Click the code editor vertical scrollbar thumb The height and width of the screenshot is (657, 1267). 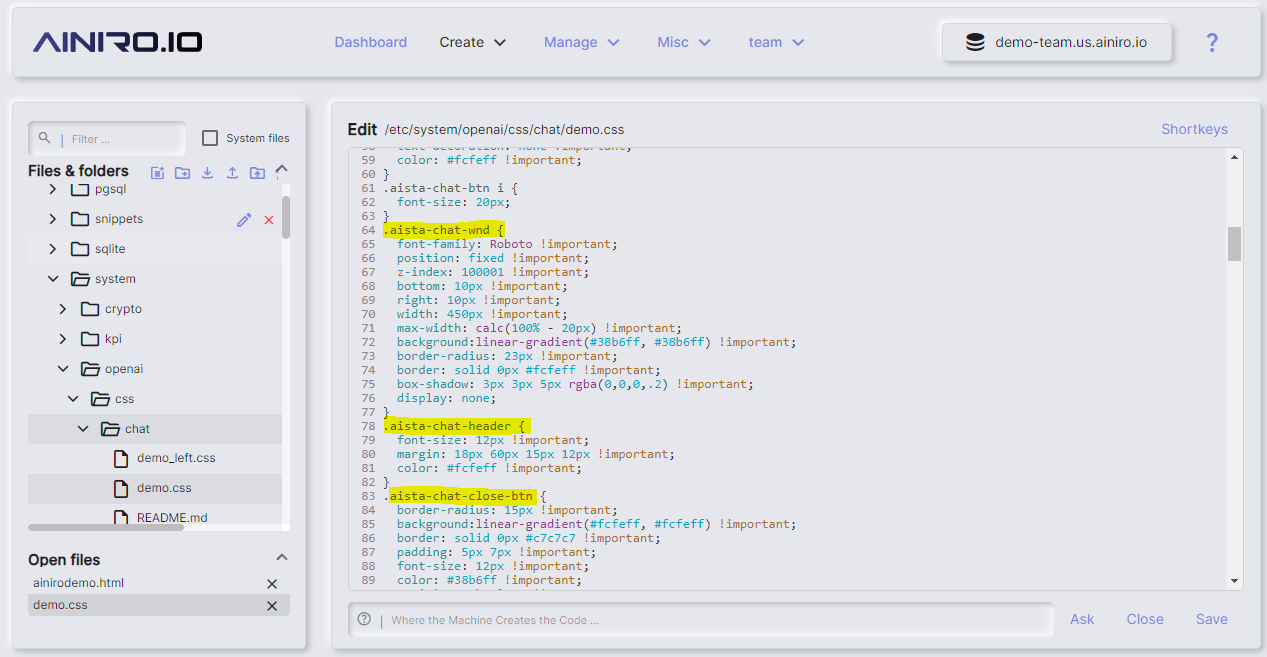click(x=1235, y=244)
